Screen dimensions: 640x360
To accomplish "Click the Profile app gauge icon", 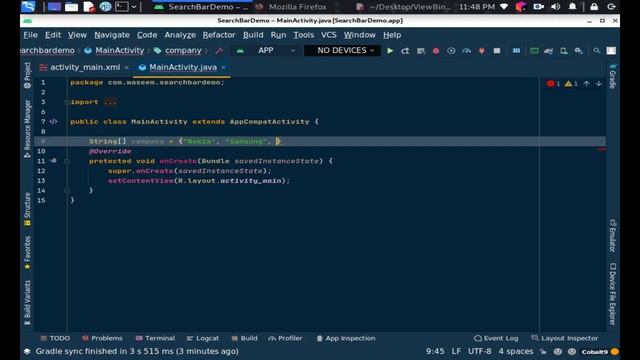I will click(x=467, y=51).
